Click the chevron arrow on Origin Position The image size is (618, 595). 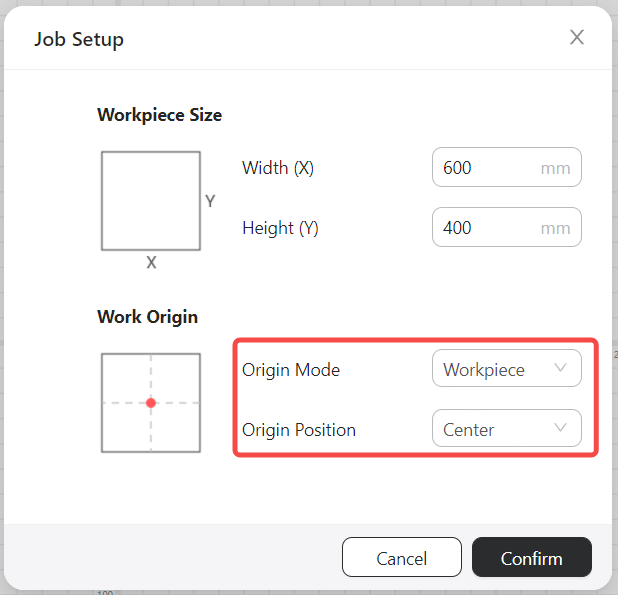[560, 428]
